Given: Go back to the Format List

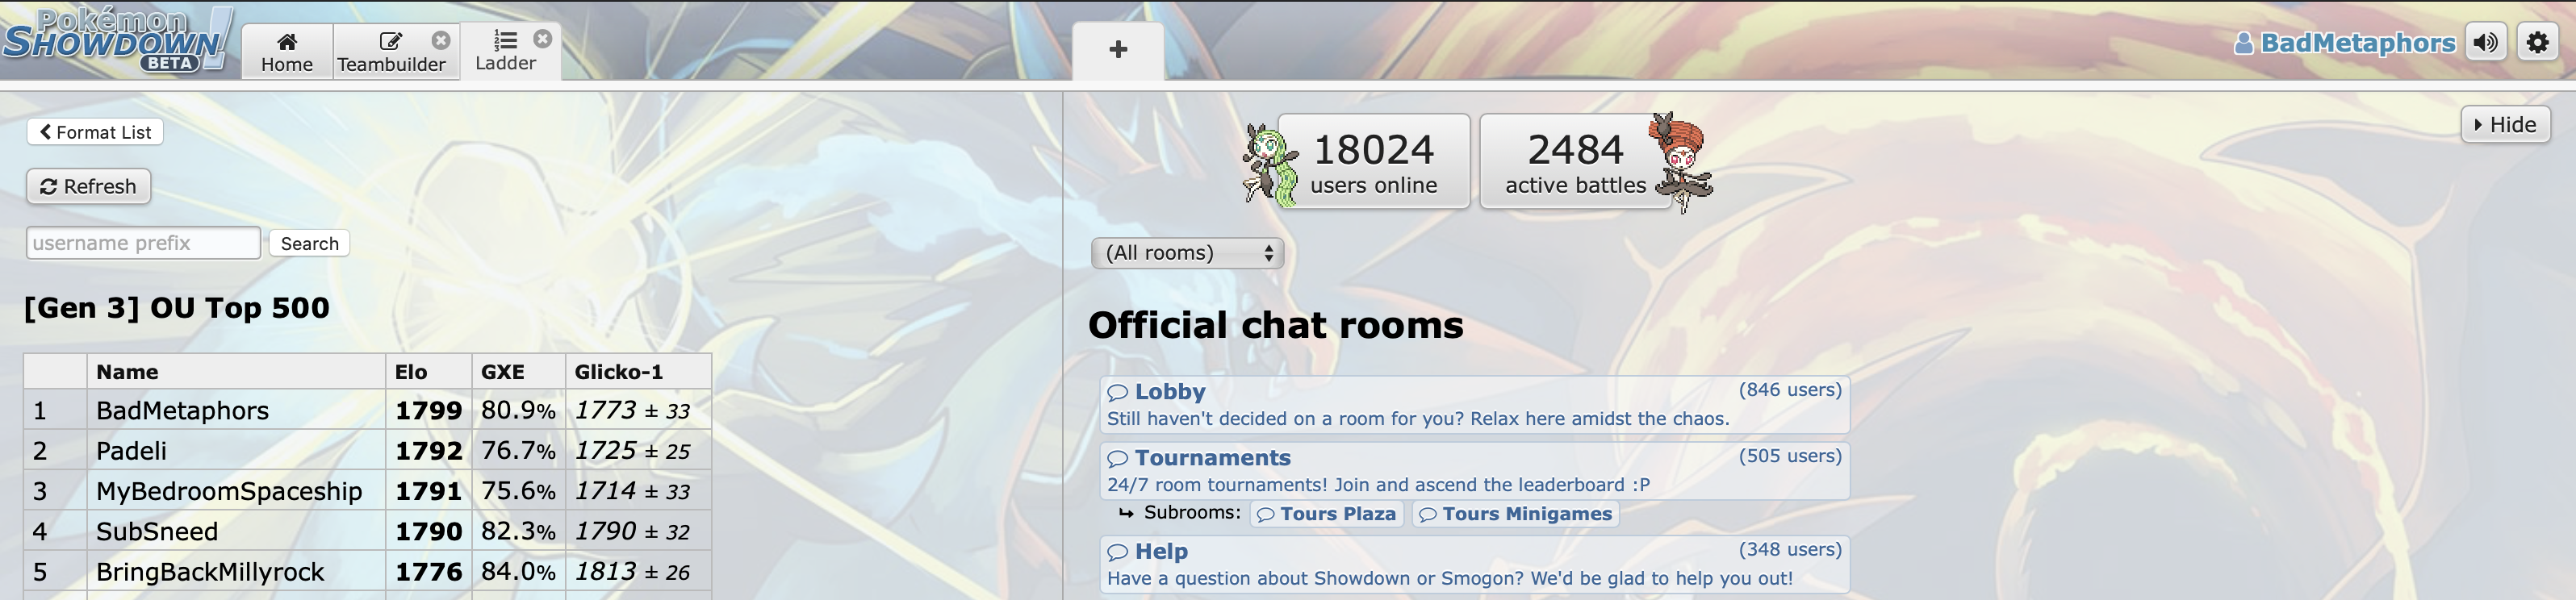Looking at the screenshot, I should click(95, 132).
